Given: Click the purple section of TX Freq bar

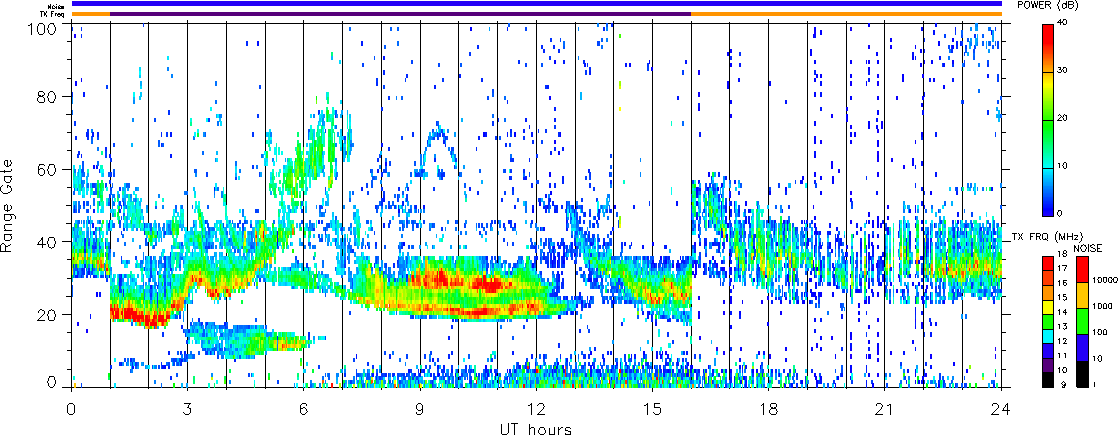Looking at the screenshot, I should pyautogui.click(x=400, y=14).
